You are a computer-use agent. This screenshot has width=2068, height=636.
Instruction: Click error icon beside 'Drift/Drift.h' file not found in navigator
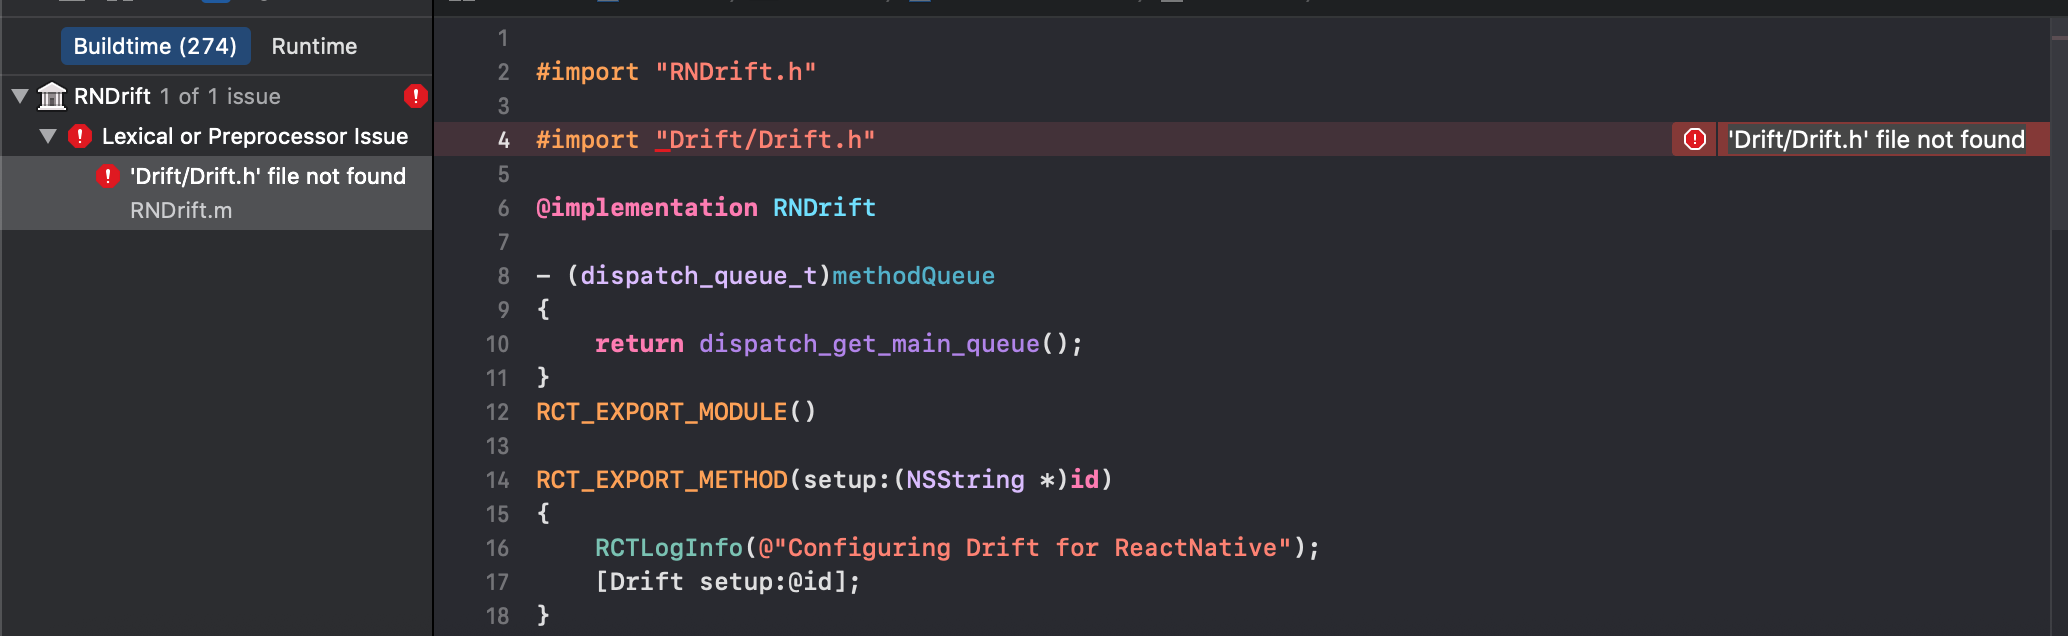(108, 176)
